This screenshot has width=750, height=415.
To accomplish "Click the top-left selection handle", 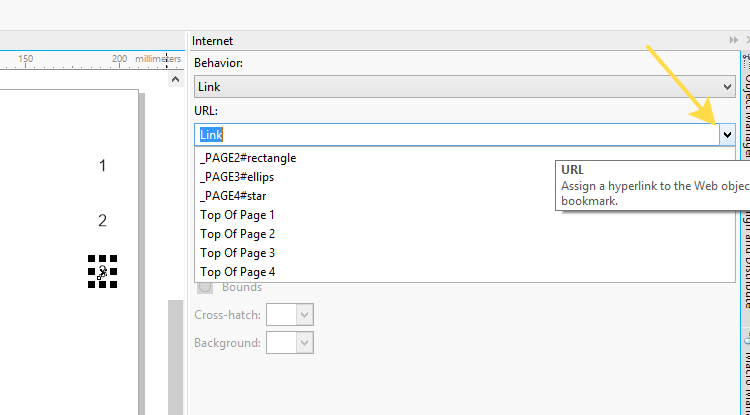I will pos(91,258).
